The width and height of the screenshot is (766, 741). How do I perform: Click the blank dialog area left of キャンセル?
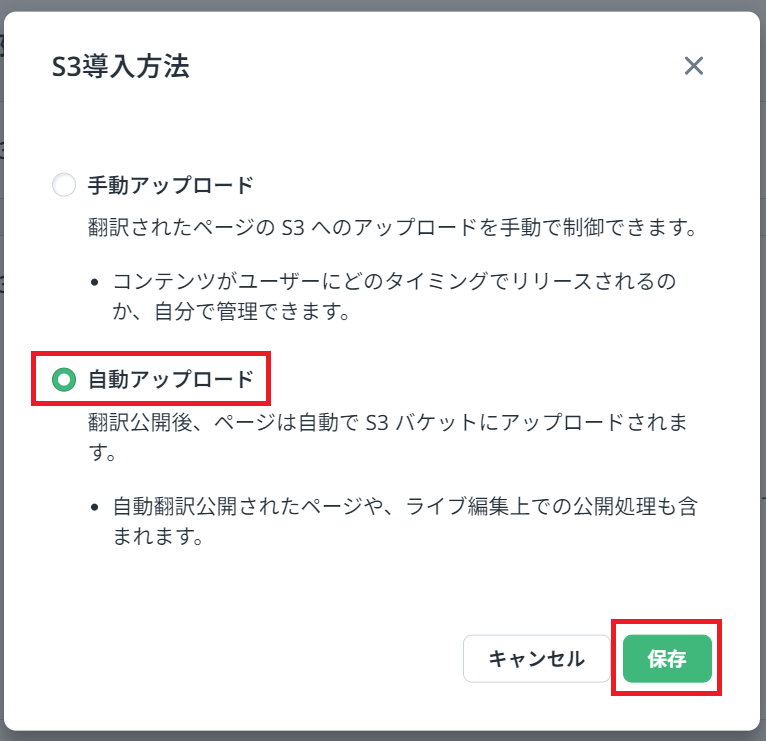pyautogui.click(x=250, y=660)
